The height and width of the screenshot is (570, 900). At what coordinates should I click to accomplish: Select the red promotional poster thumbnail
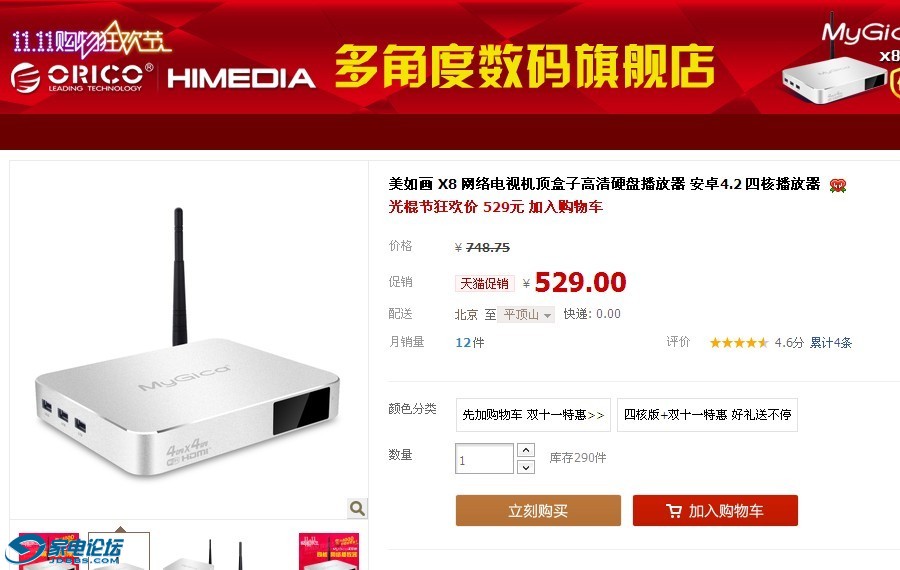coord(329,551)
